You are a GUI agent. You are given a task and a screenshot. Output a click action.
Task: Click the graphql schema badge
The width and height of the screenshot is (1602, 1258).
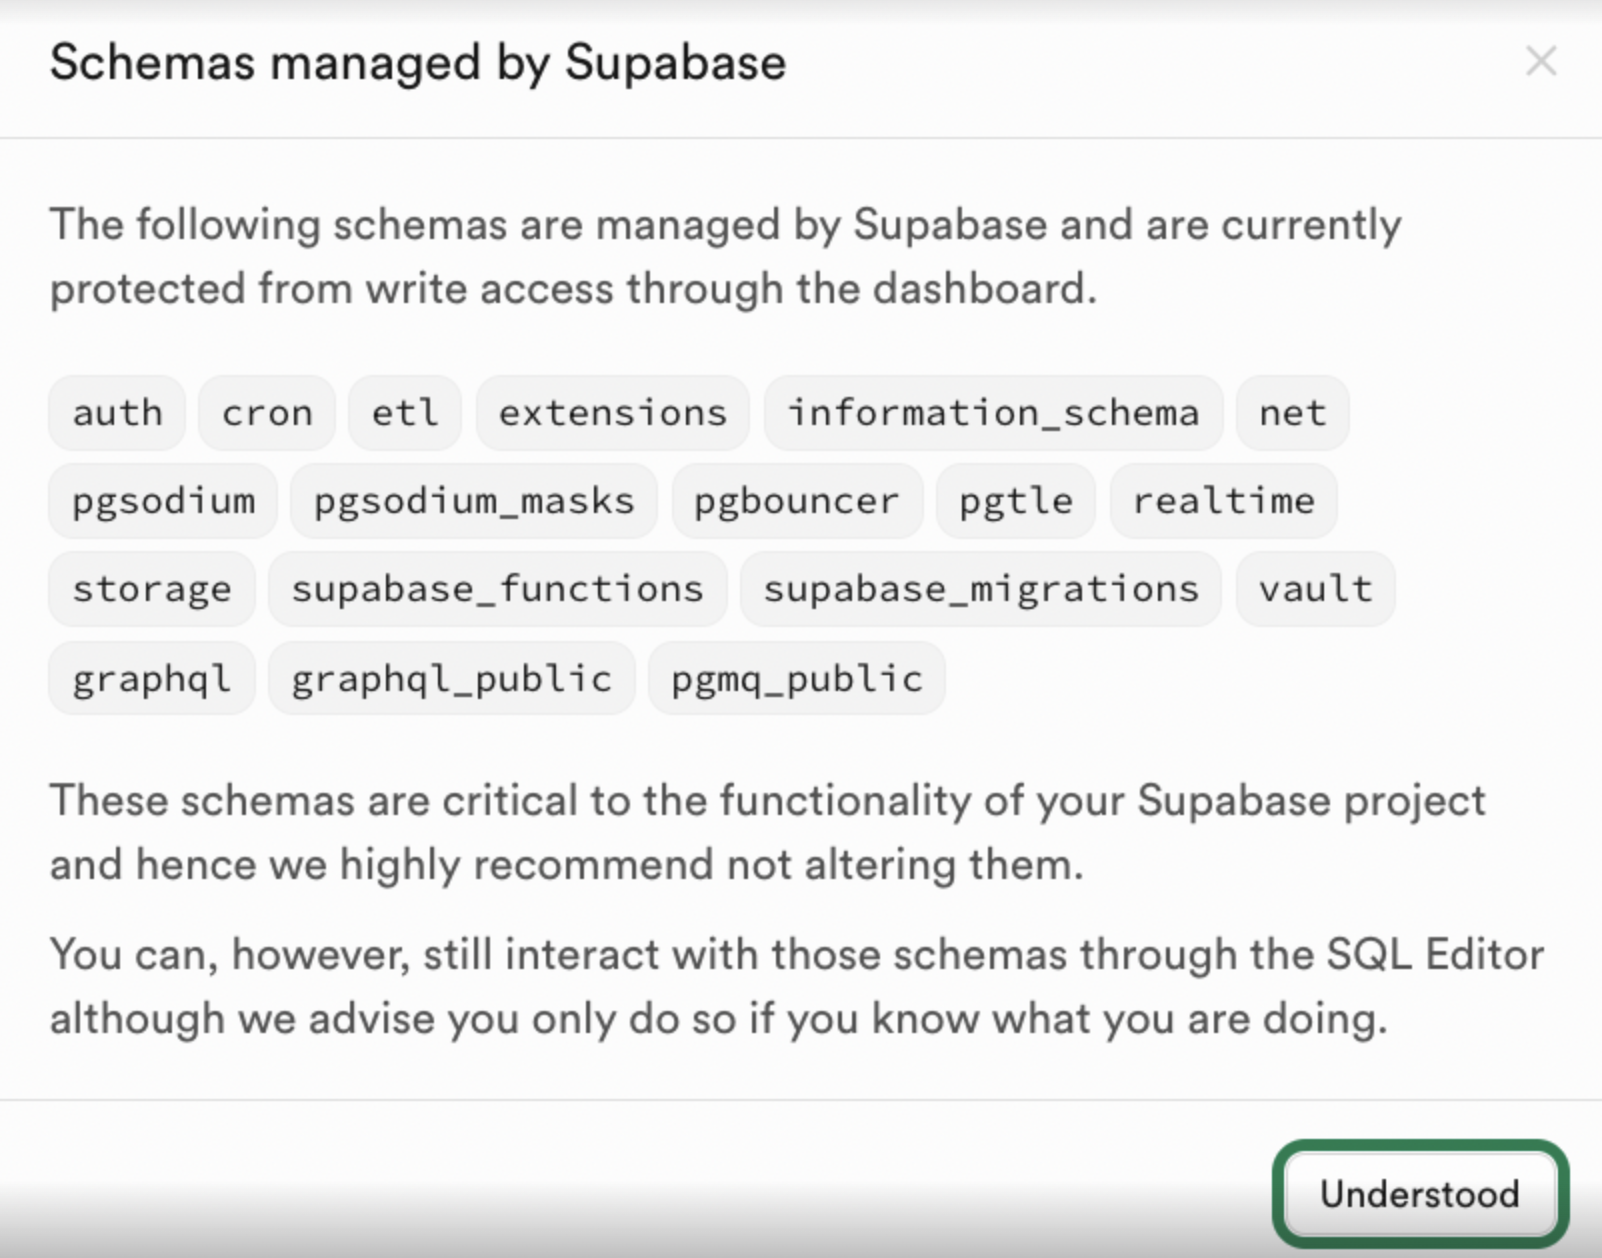[x=152, y=679]
